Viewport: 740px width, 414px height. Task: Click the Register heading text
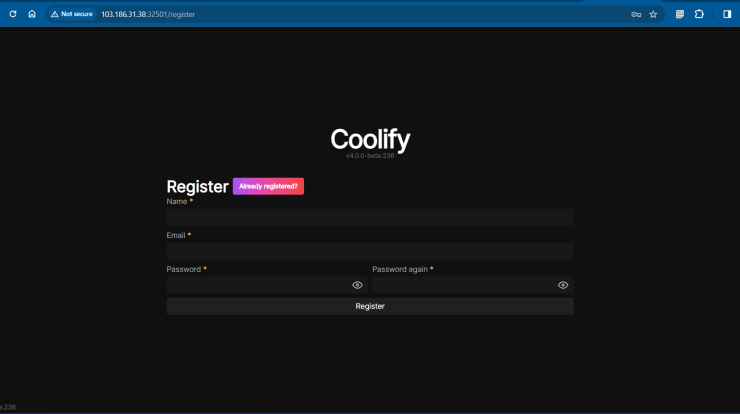[197, 187]
